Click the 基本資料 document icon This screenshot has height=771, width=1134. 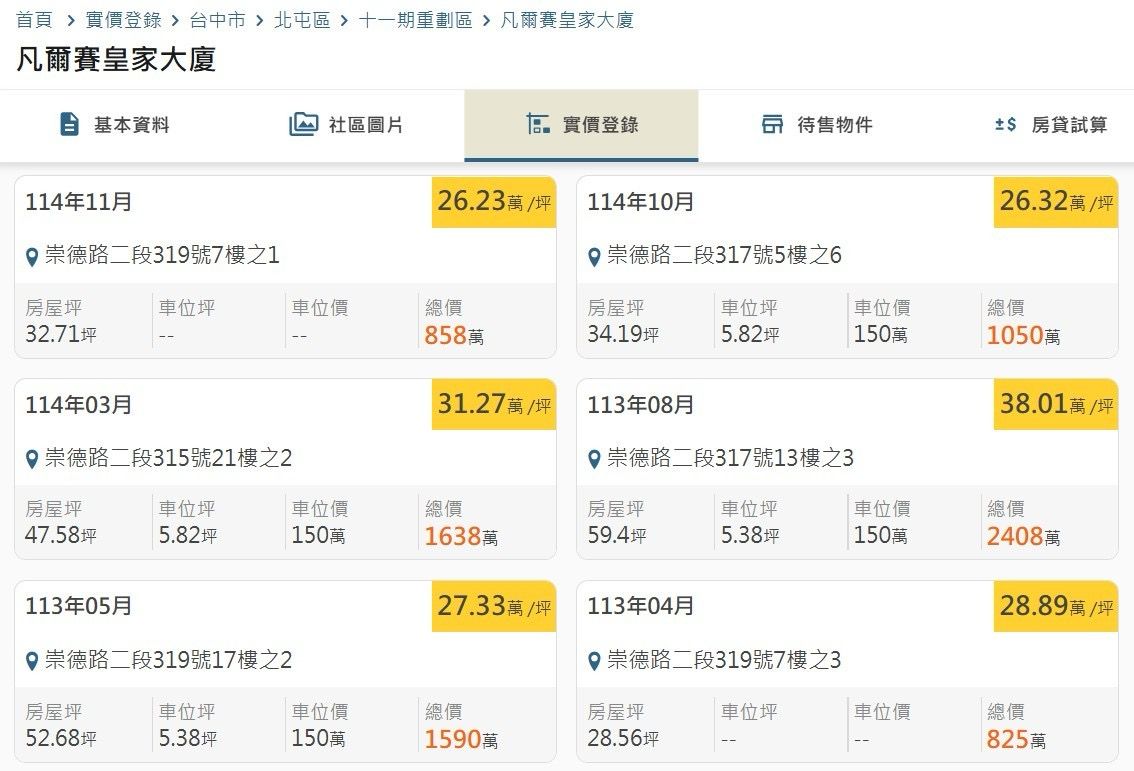pos(69,125)
